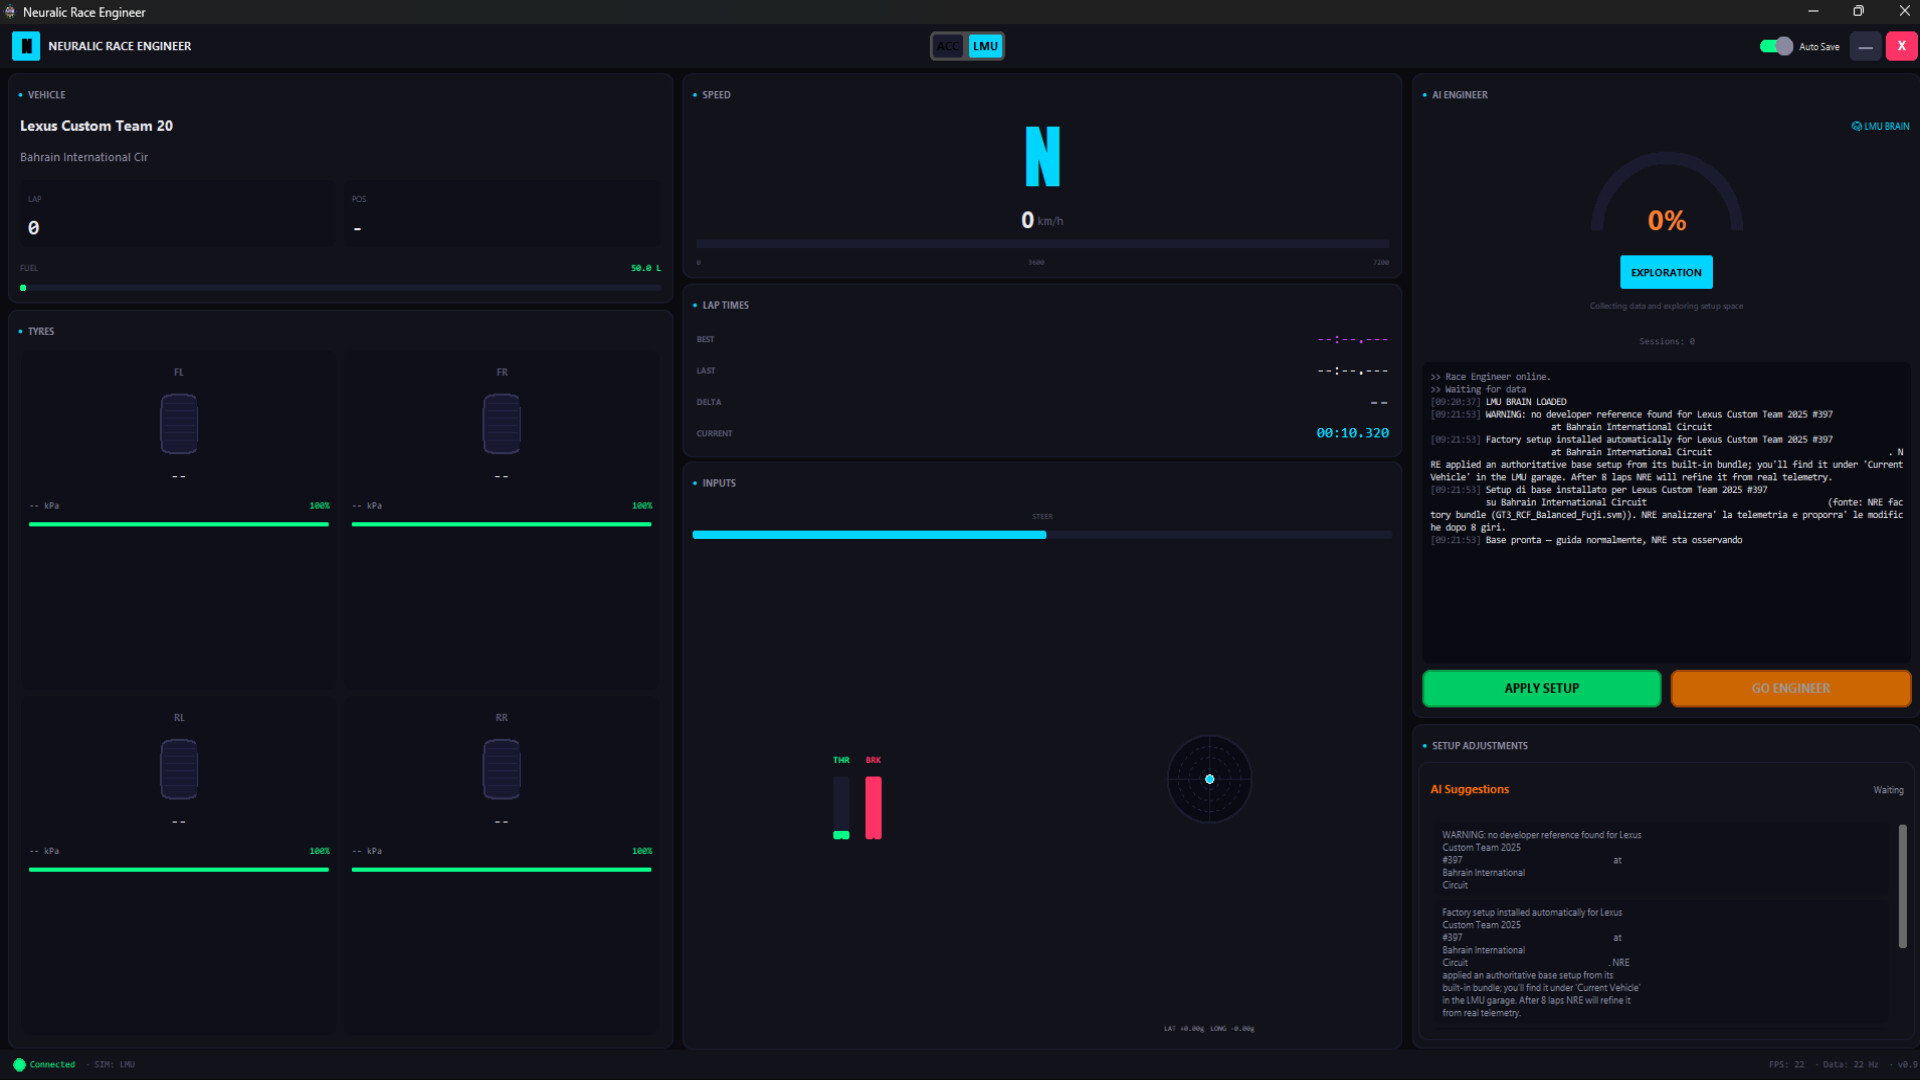Click the FPS: 22 status entry
This screenshot has width=1920, height=1080.
point(1786,1064)
